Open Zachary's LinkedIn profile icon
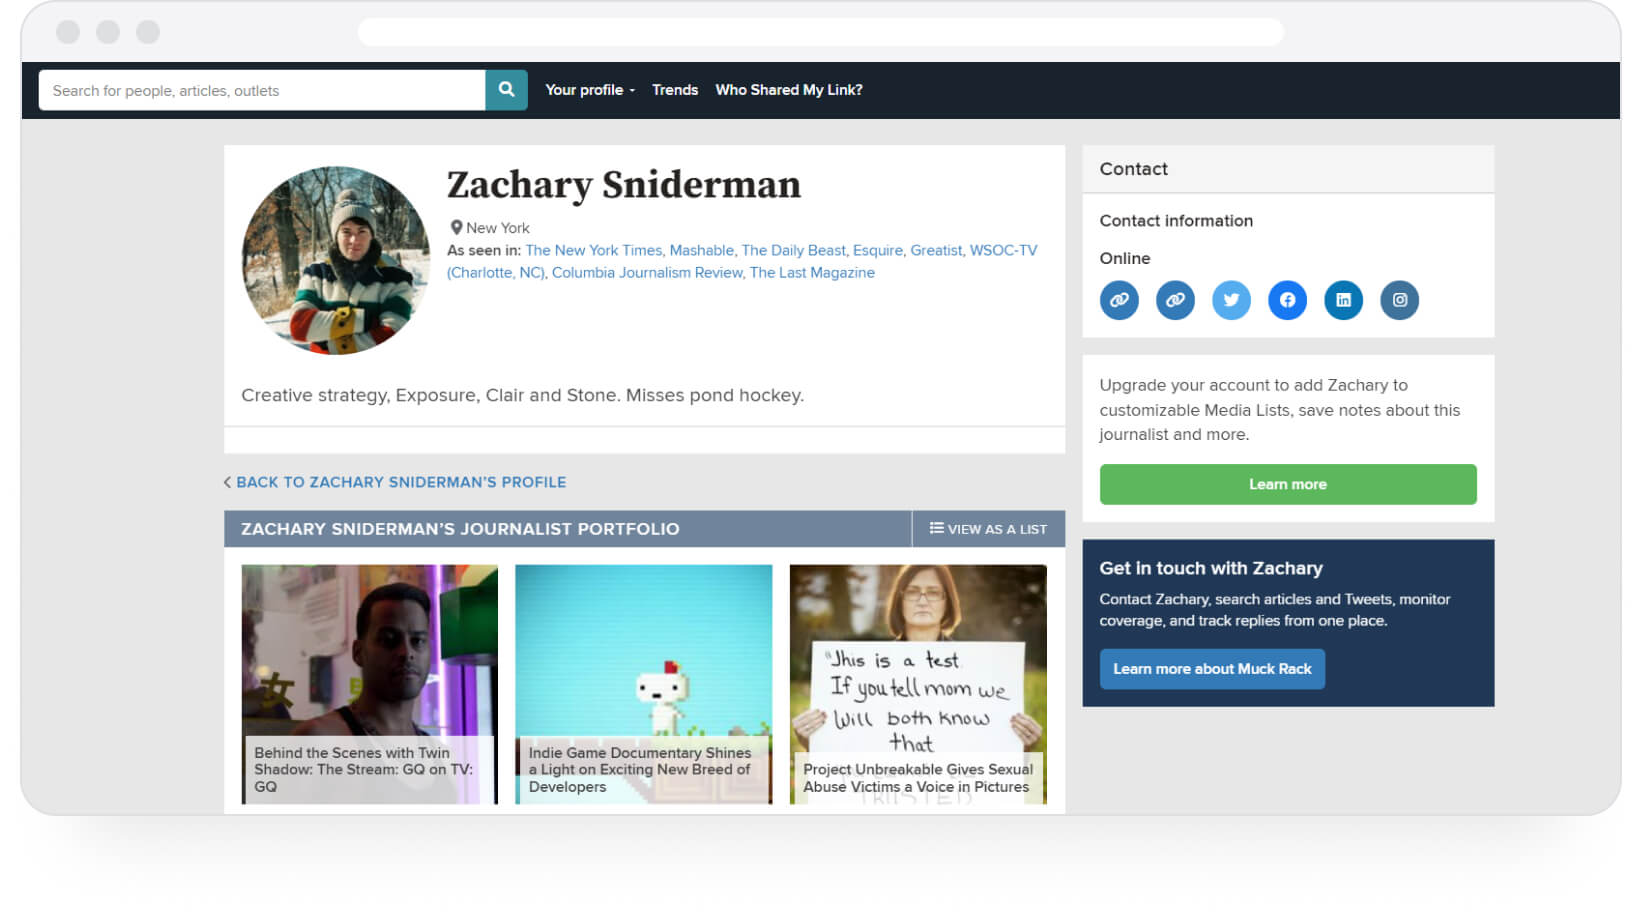 pyautogui.click(x=1343, y=300)
